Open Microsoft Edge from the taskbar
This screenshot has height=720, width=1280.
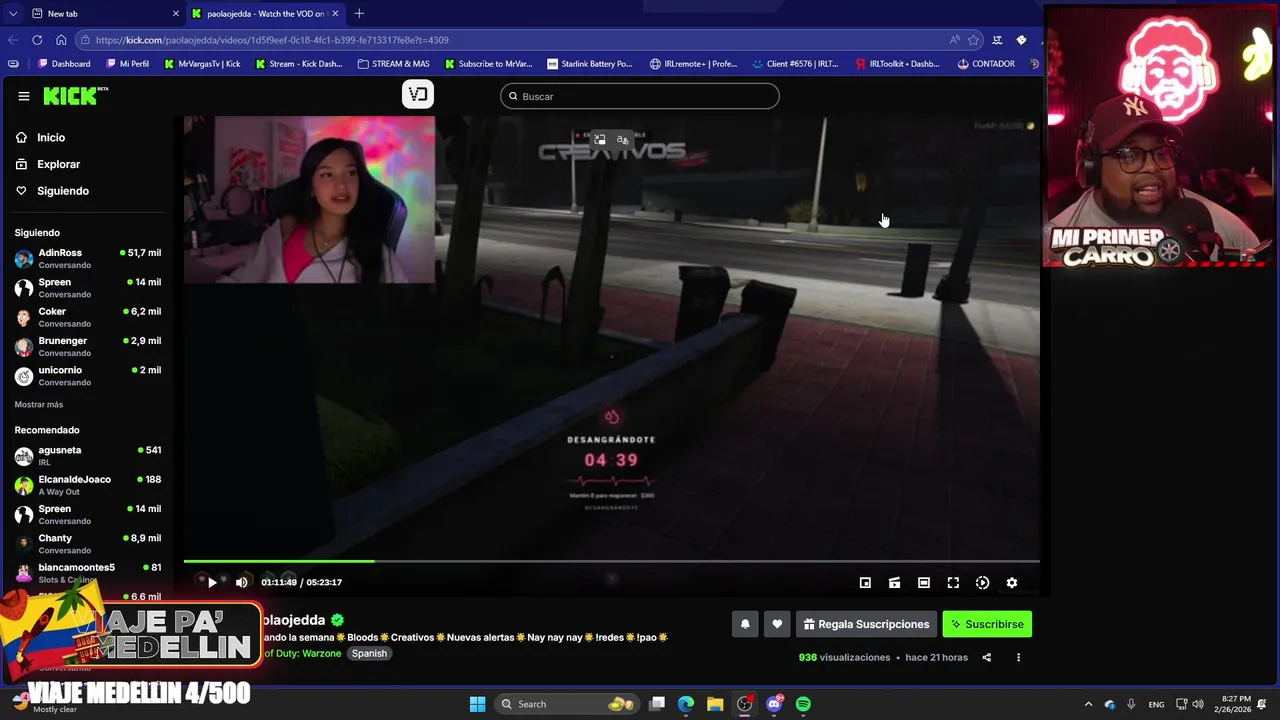(686, 704)
